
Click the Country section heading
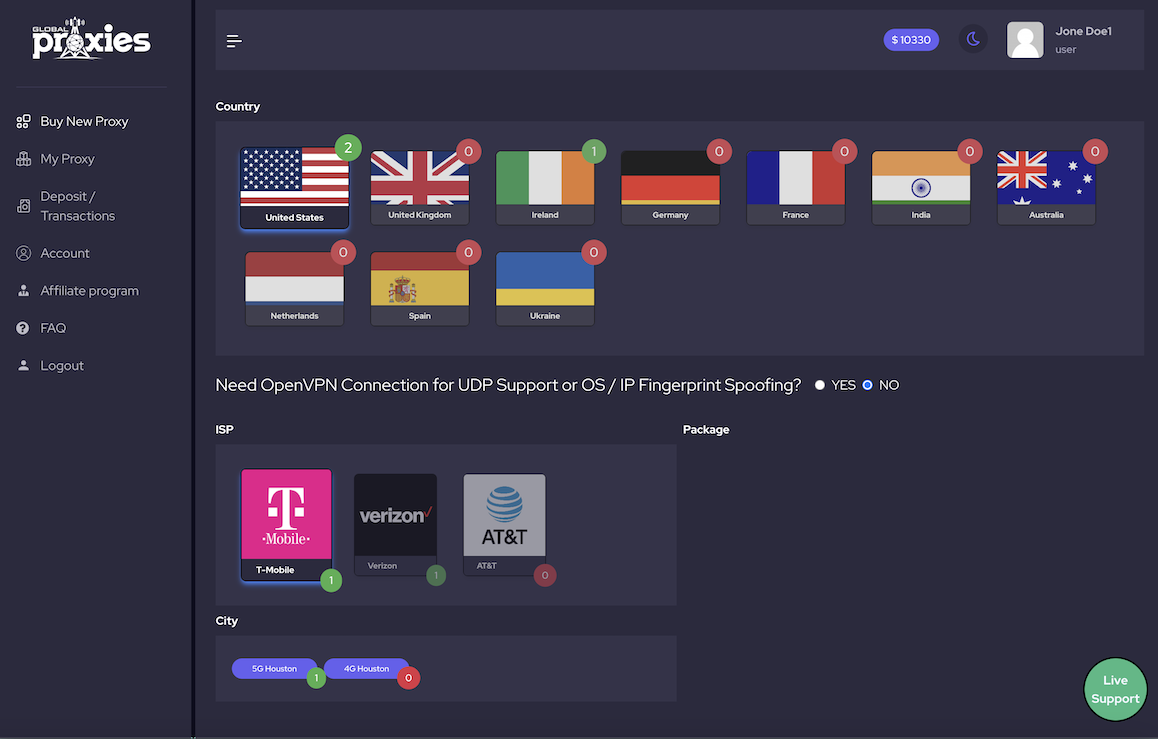[238, 106]
